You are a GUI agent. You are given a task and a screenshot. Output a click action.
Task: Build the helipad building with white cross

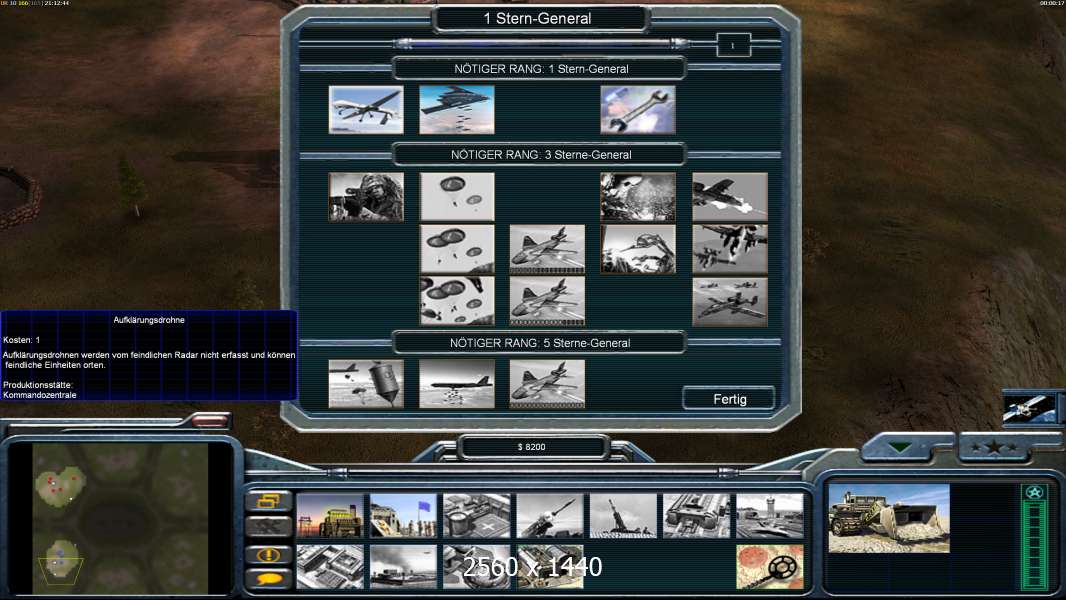coord(477,516)
